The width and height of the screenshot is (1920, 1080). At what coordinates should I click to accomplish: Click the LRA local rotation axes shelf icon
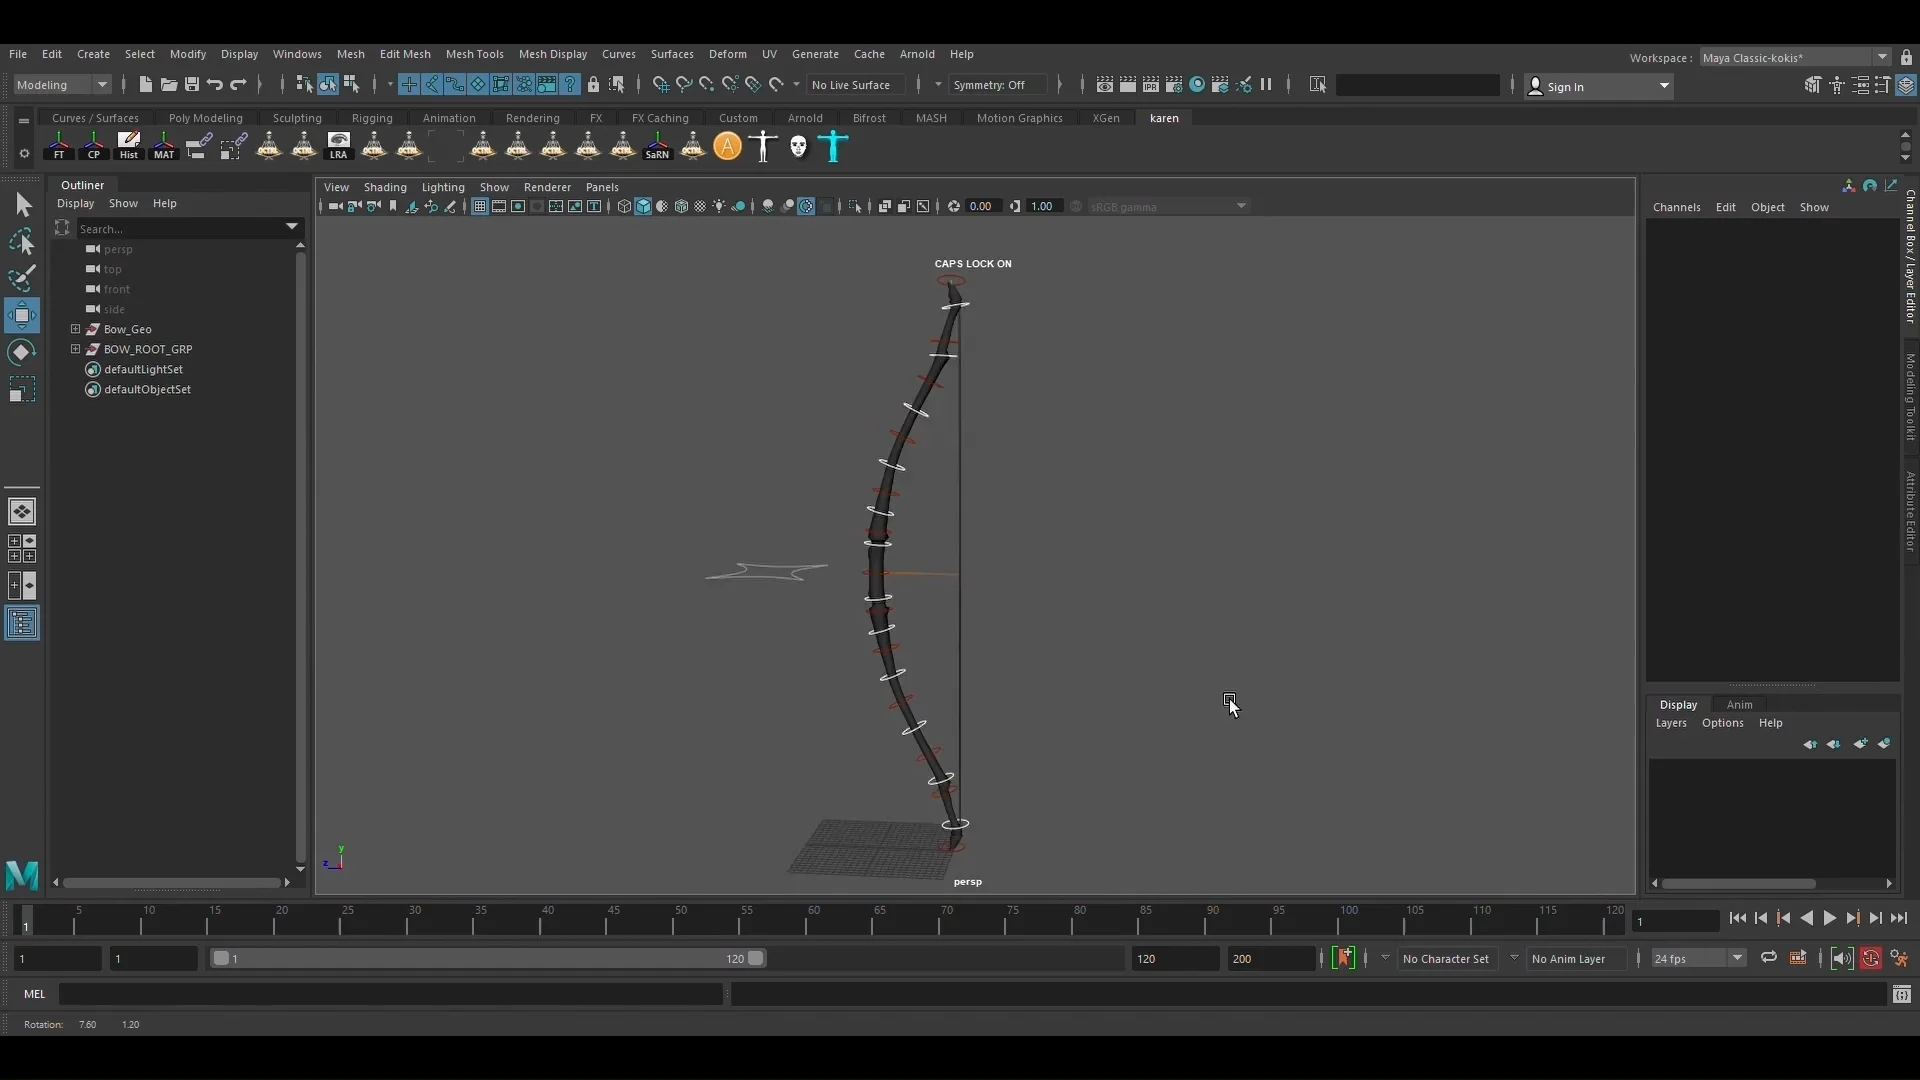[339, 146]
